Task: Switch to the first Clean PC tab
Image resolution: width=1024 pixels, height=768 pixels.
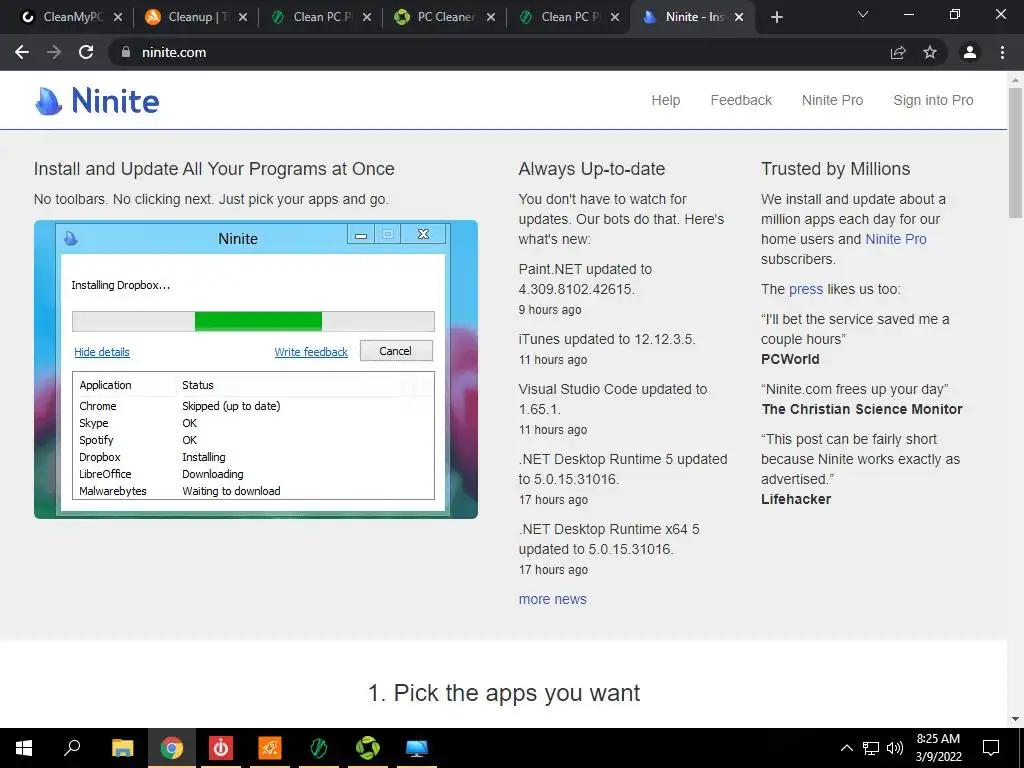Action: pyautogui.click(x=321, y=17)
